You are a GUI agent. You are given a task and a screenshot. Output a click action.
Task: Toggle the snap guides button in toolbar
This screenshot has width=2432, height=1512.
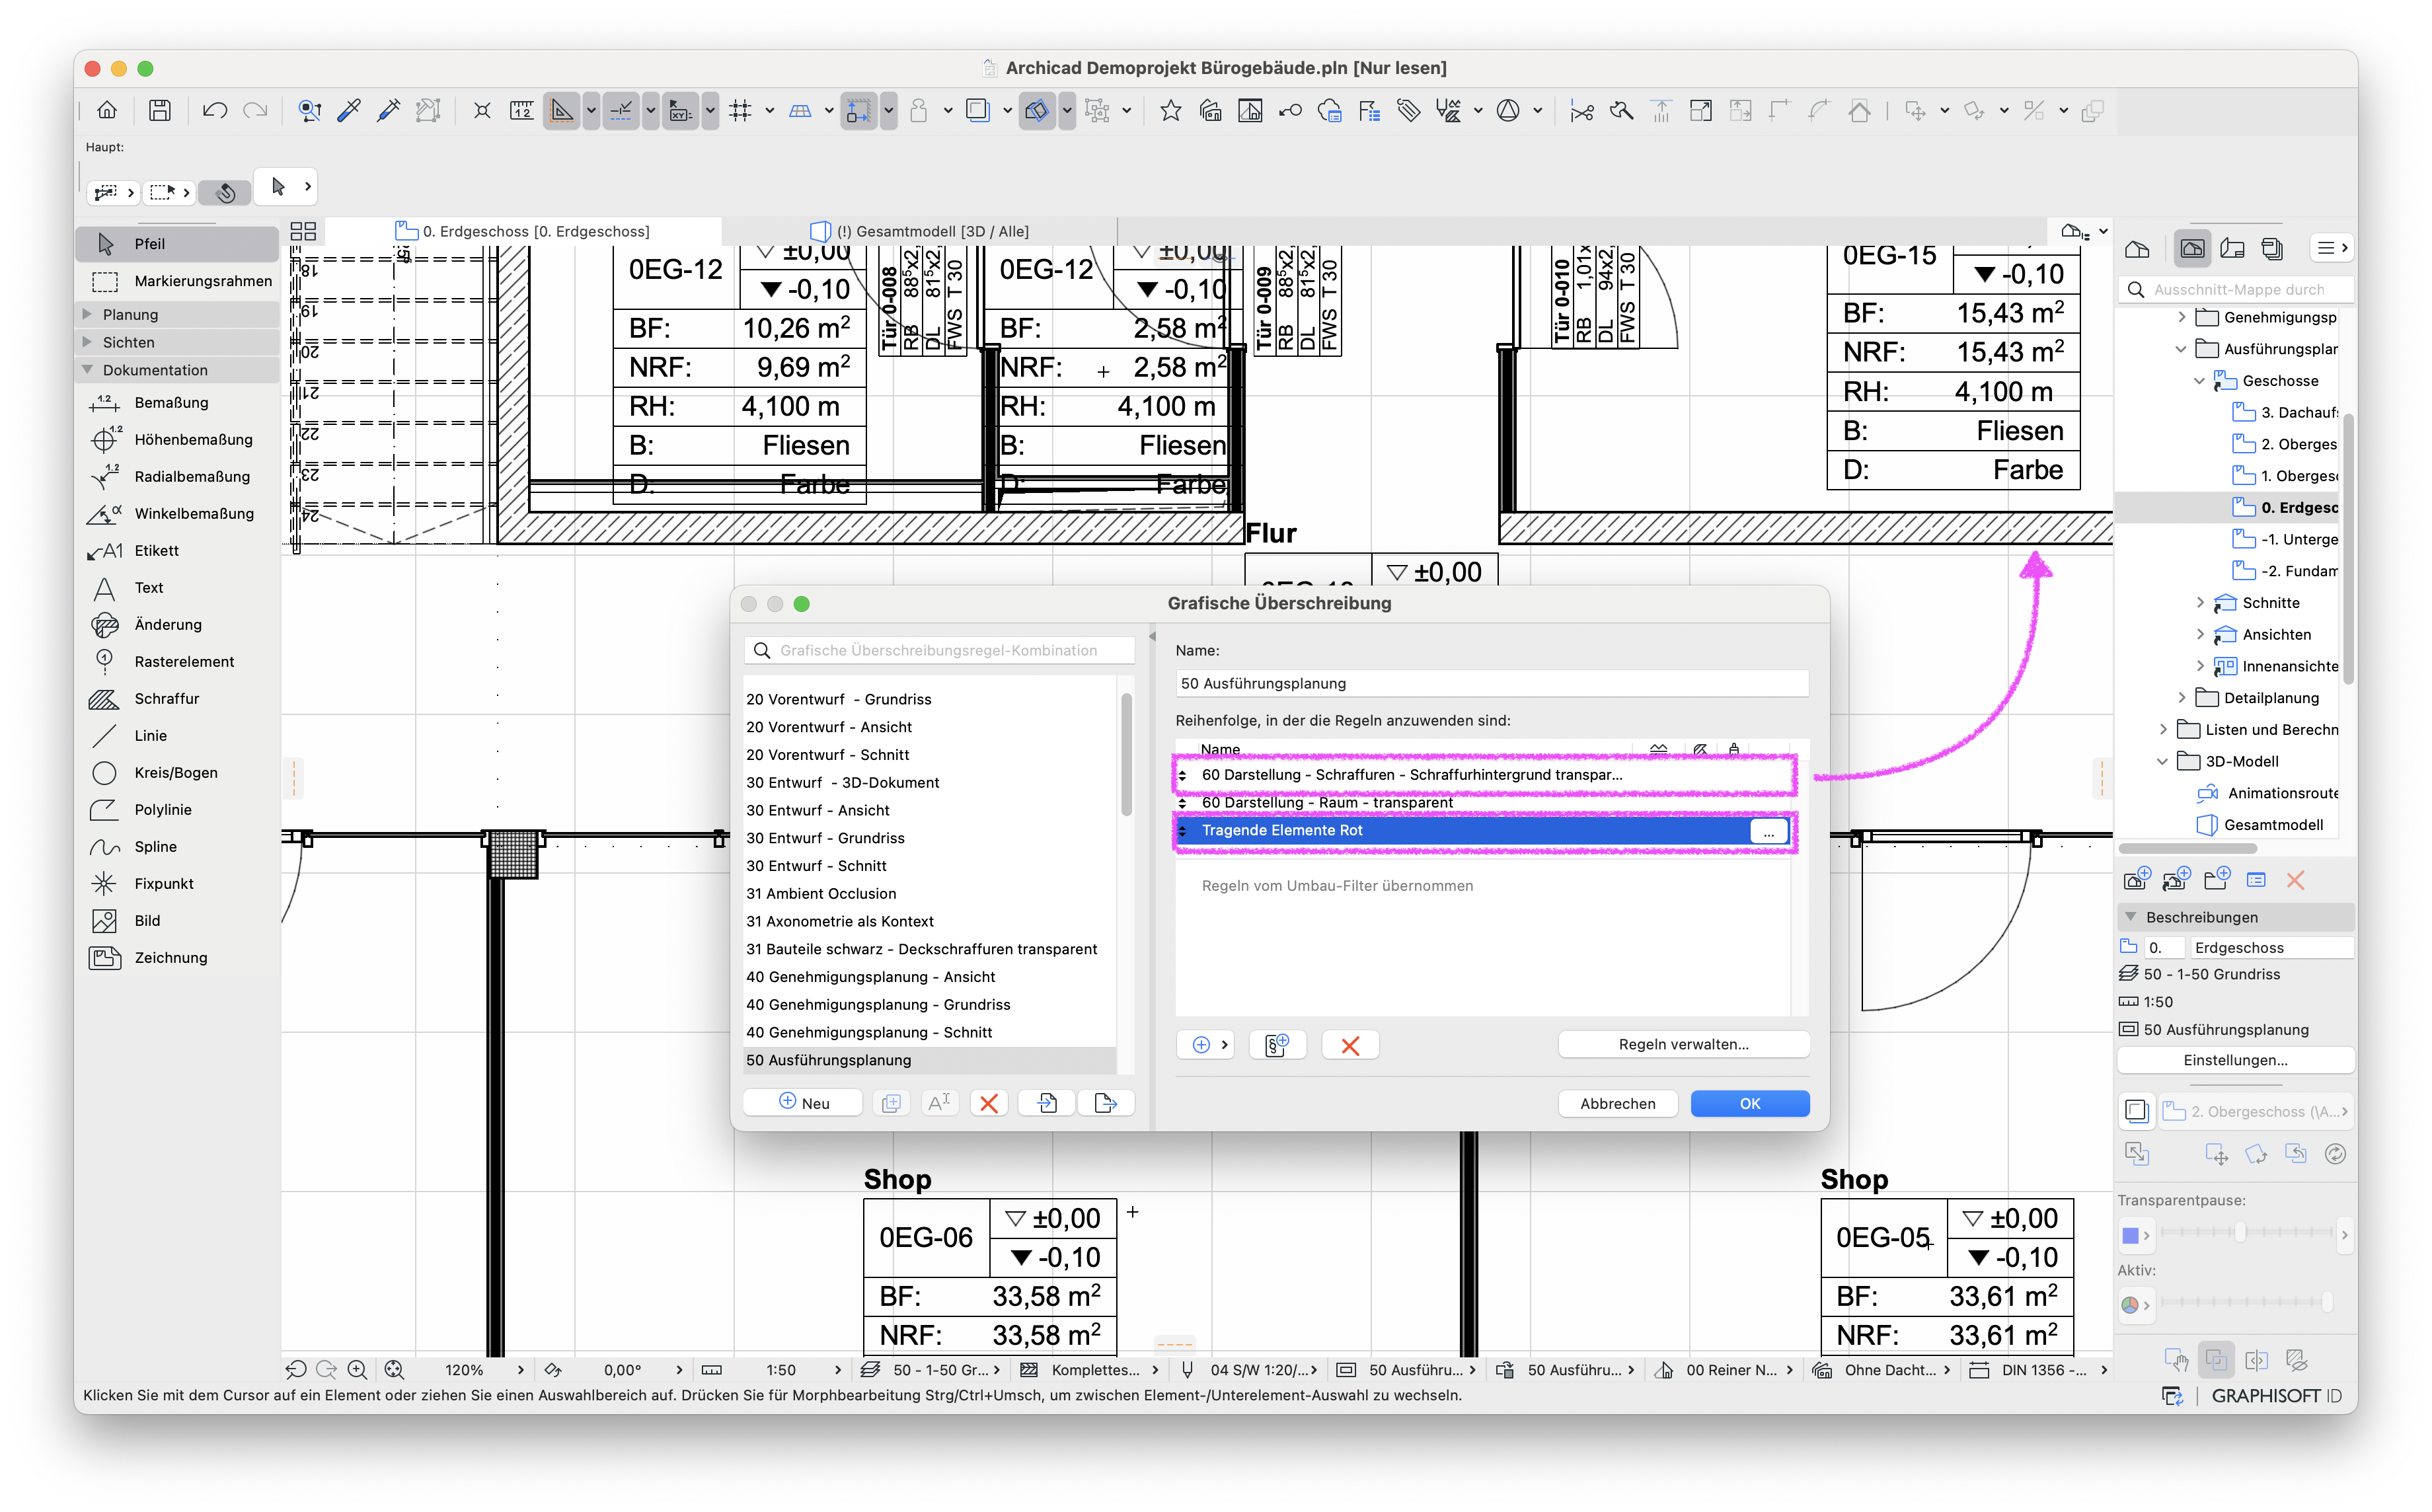pyautogui.click(x=621, y=110)
